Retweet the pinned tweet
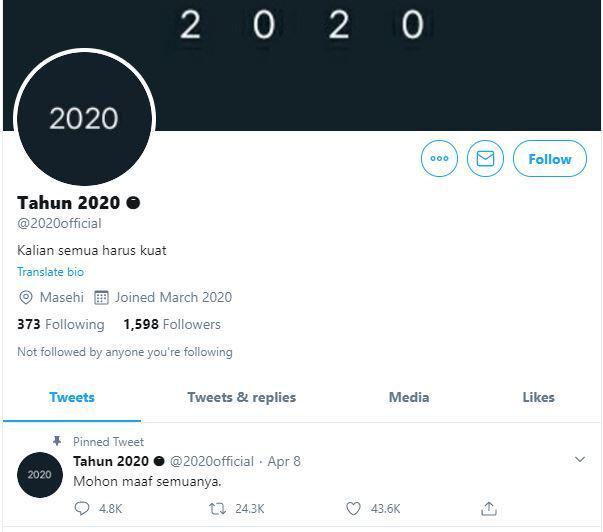 point(217,509)
